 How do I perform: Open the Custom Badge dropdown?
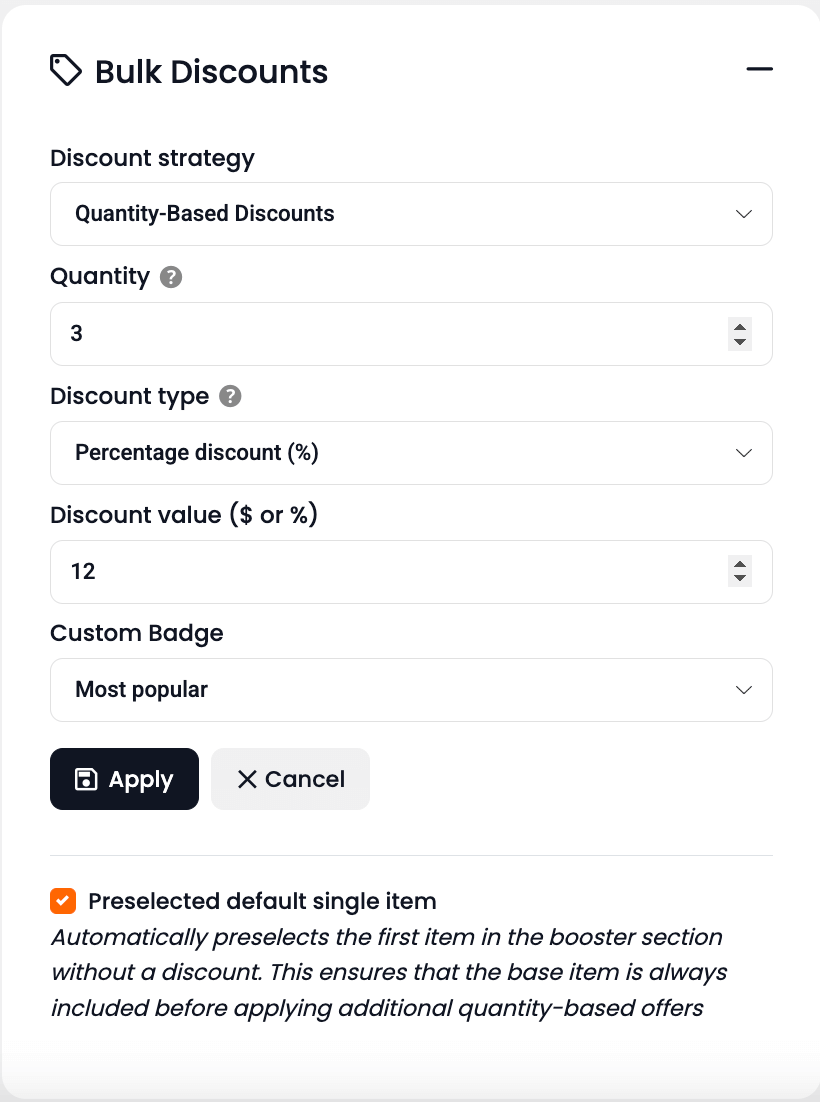coord(411,690)
